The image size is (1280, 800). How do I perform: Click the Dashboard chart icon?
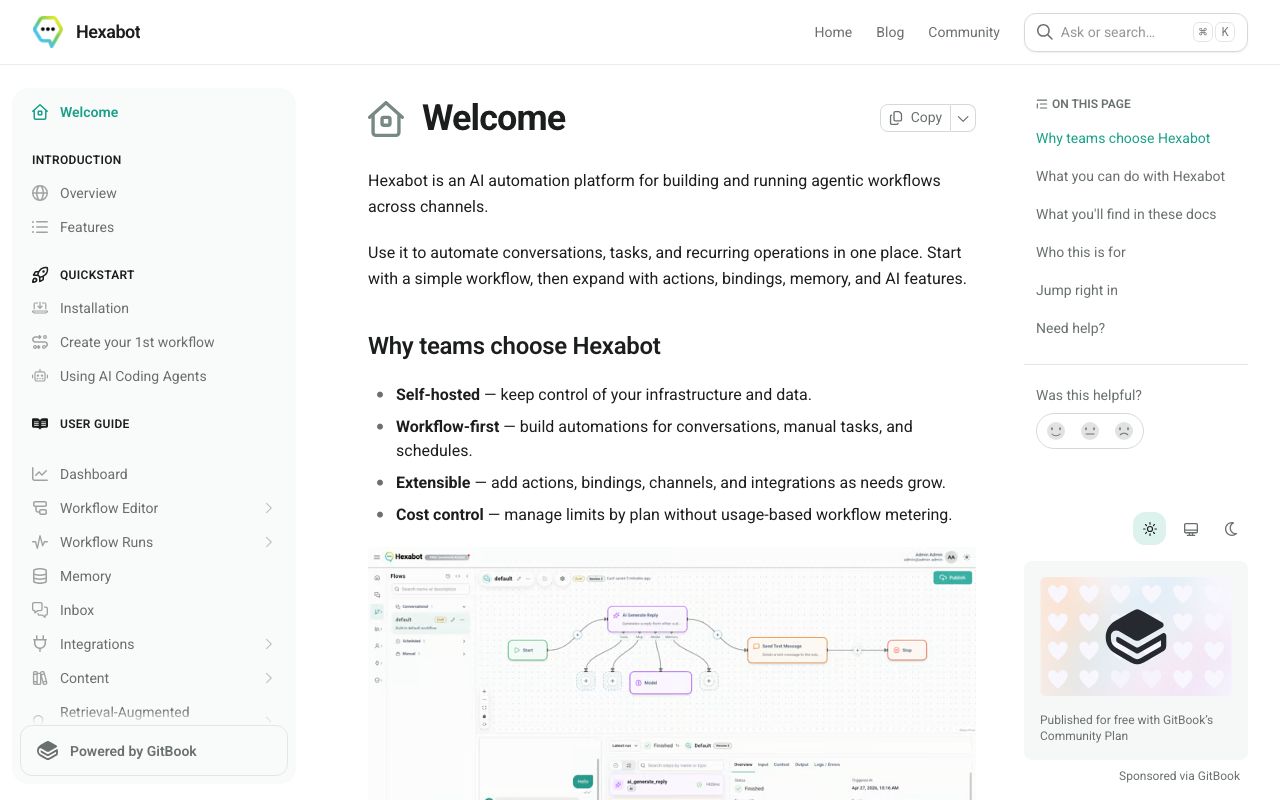(x=40, y=474)
